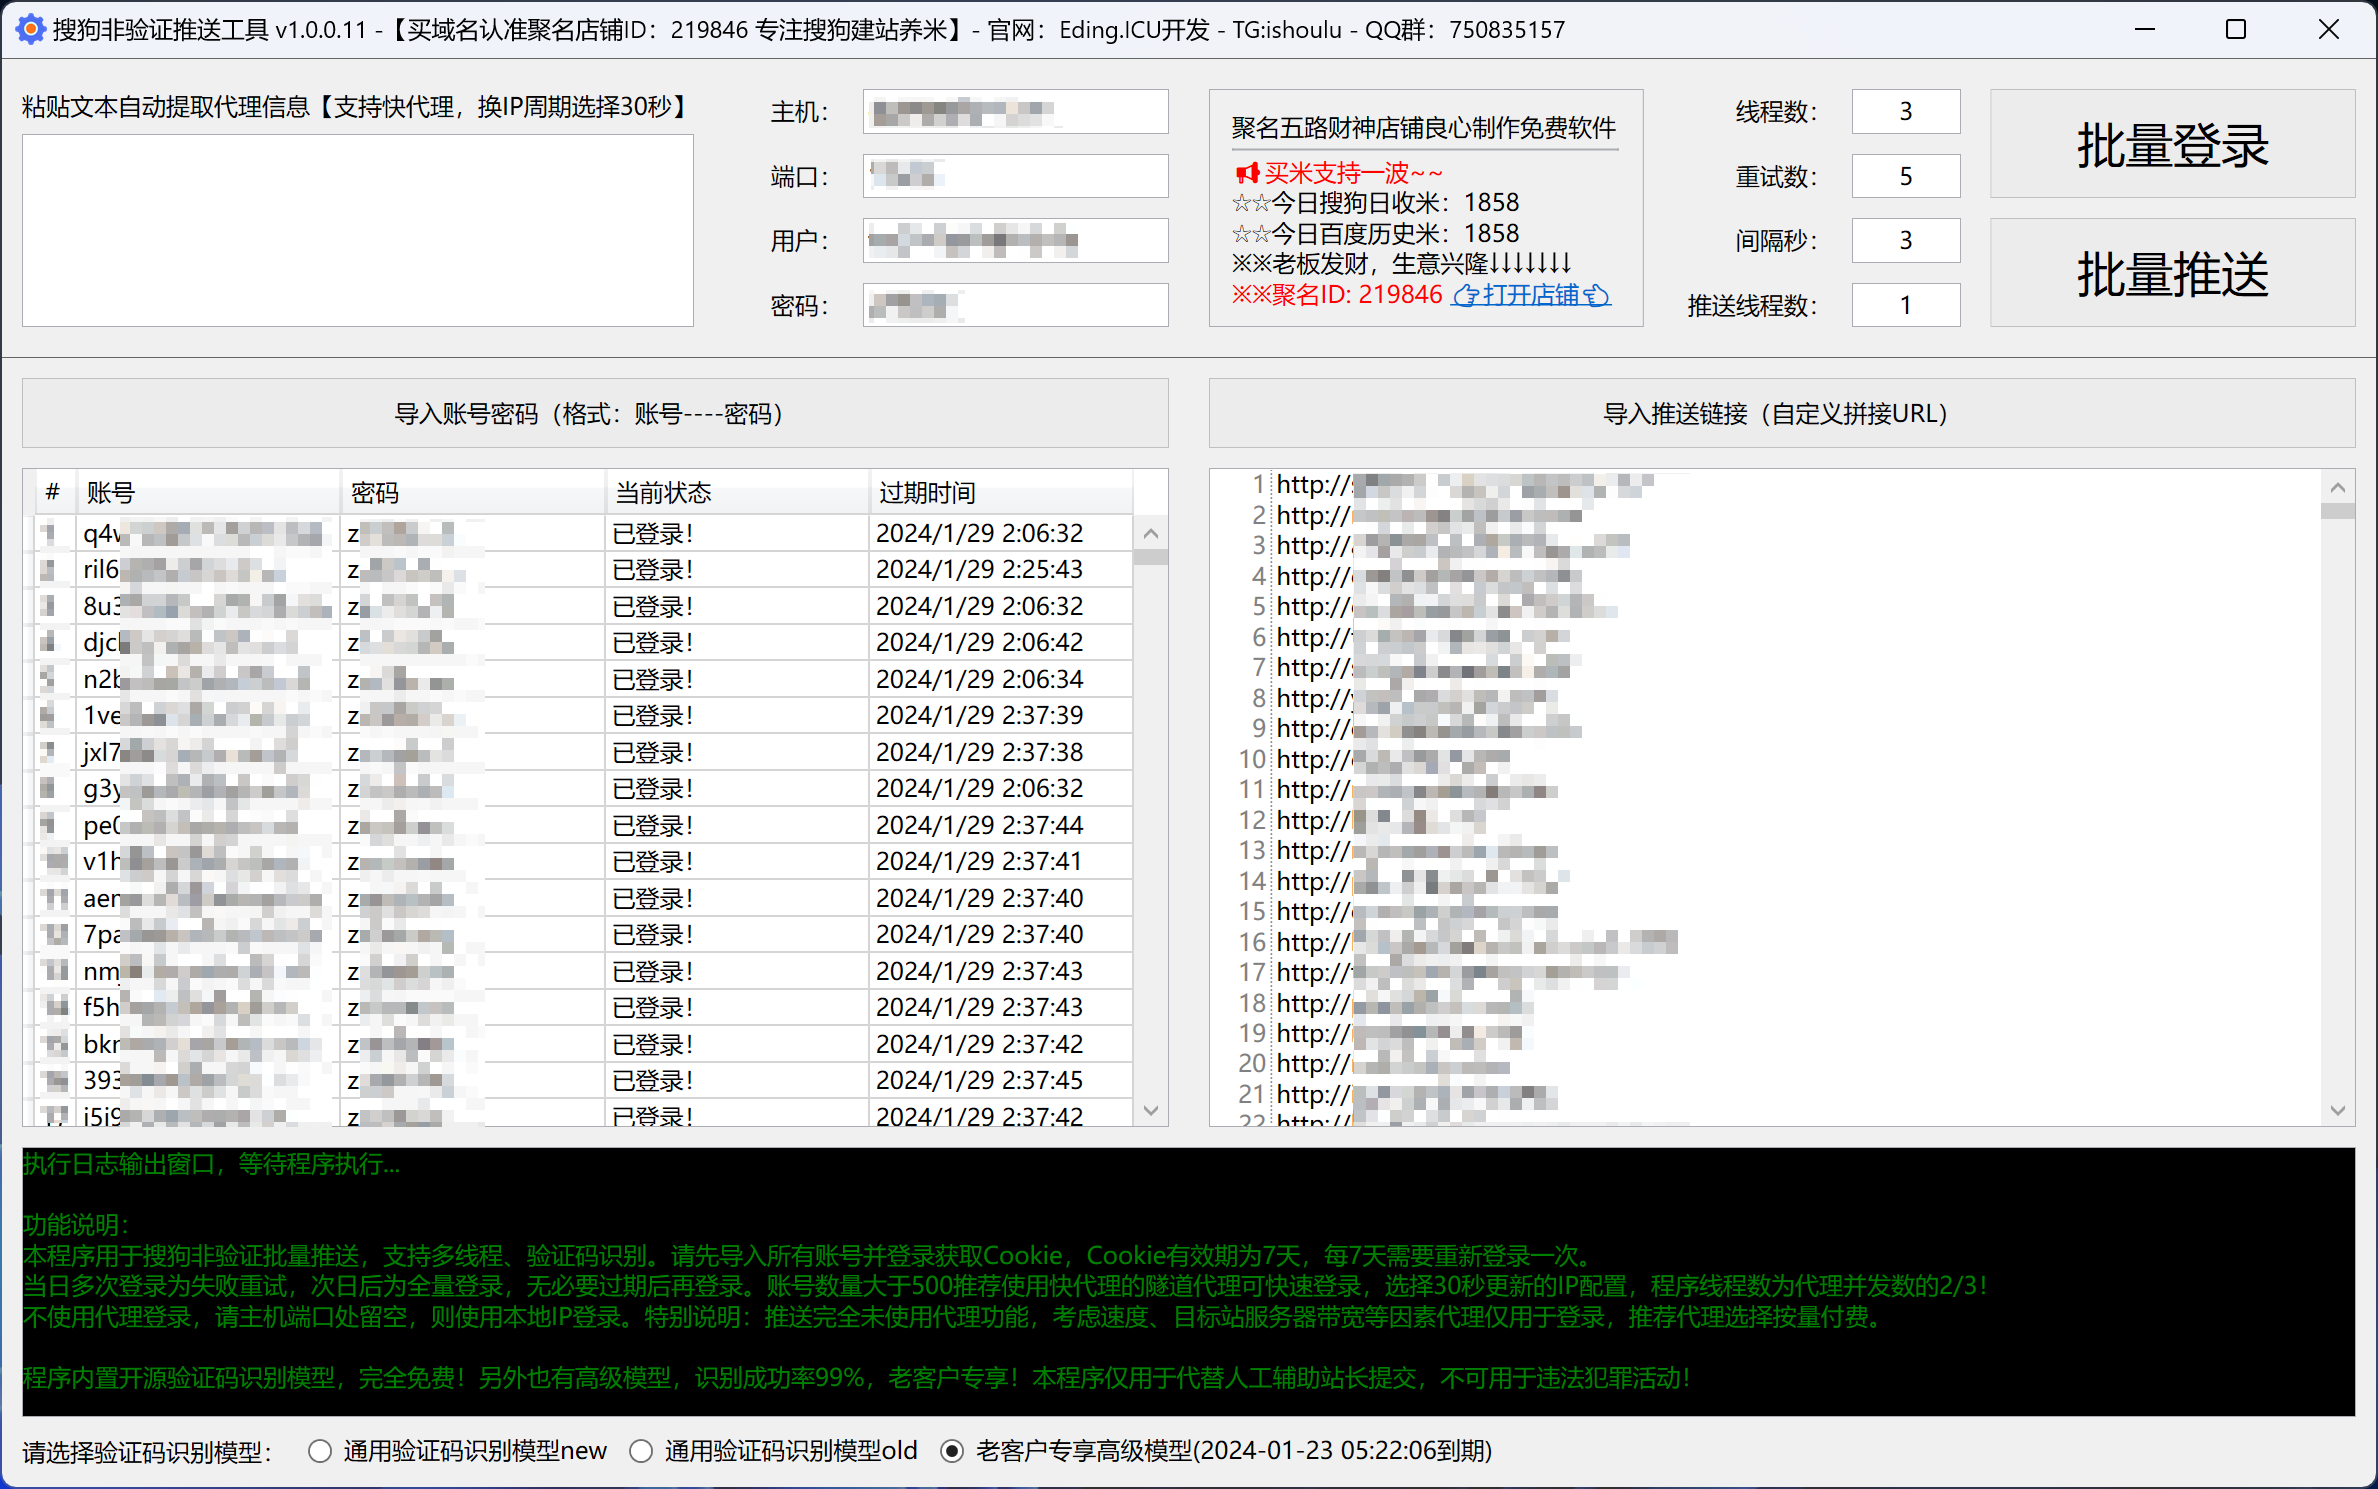Click 今日百度历史米: 1858 text
The height and width of the screenshot is (1489, 2378).
coord(1375,234)
